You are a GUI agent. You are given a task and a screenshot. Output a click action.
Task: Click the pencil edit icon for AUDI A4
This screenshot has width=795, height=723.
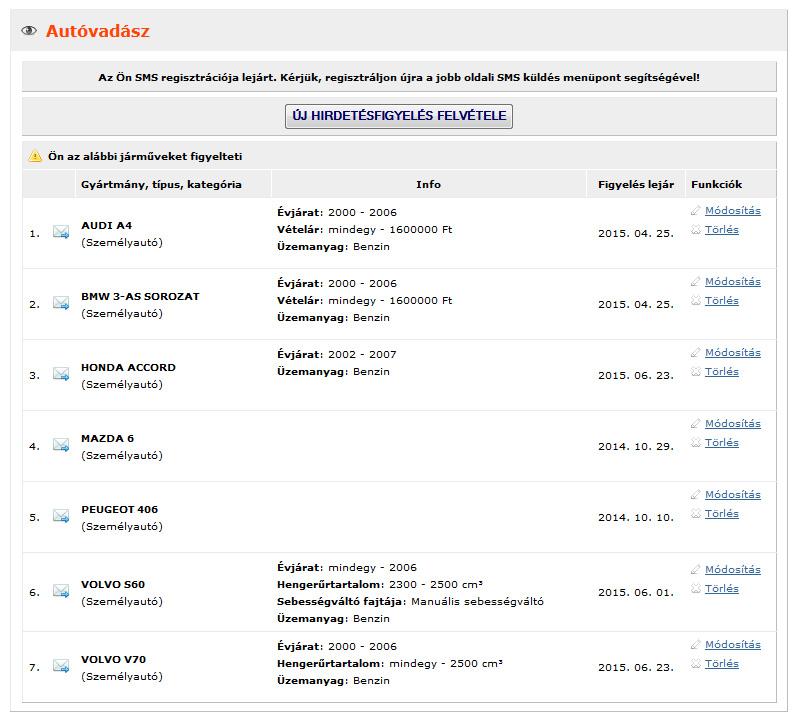click(696, 211)
